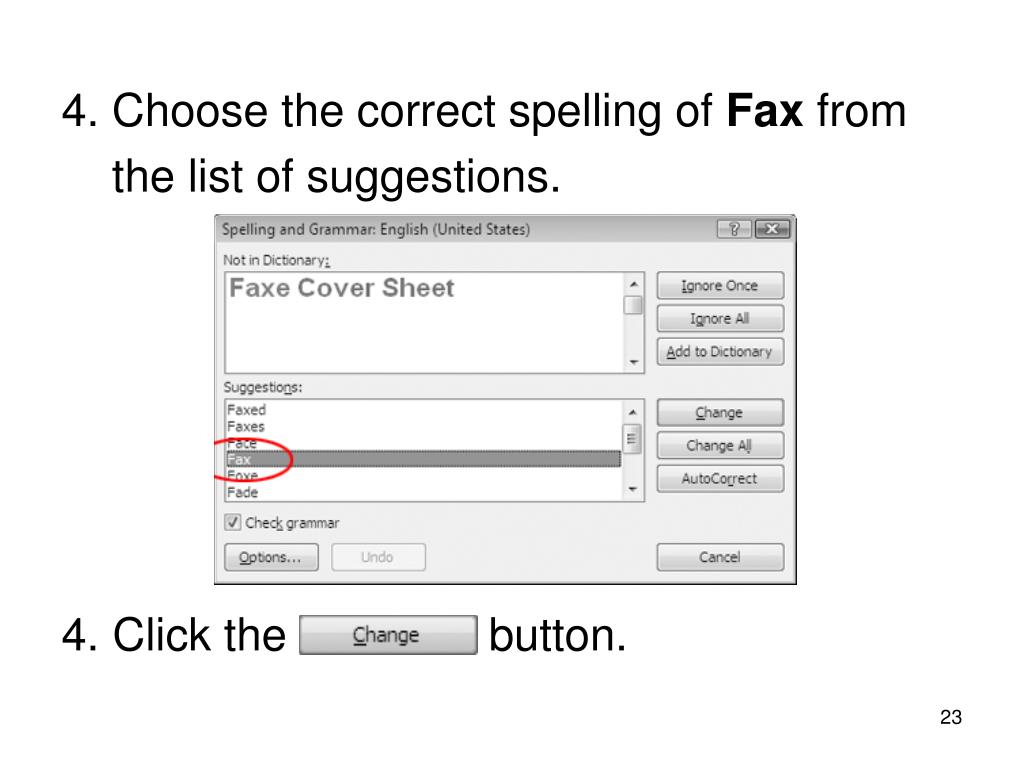Click the suggestions list scroll-down arrow
The image size is (1024, 768).
(632, 488)
